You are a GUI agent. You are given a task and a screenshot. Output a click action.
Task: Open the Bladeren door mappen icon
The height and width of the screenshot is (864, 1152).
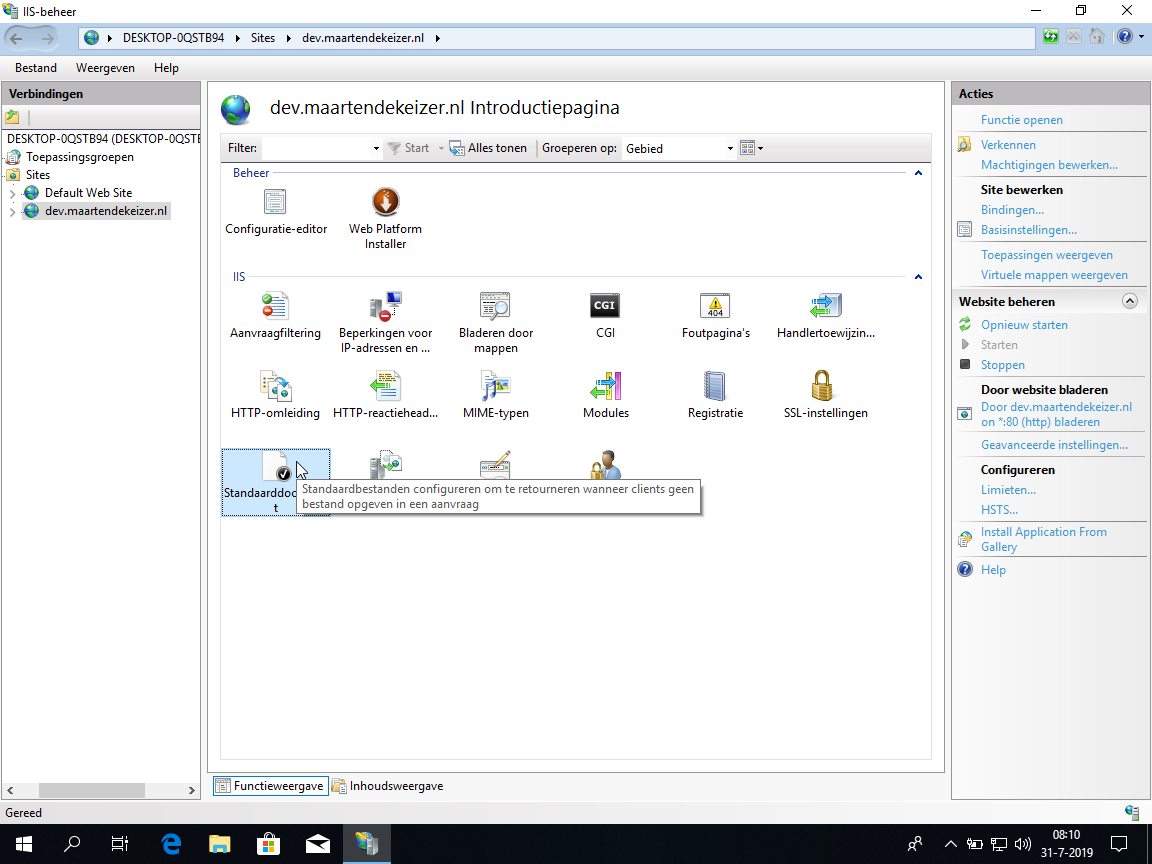(495, 306)
